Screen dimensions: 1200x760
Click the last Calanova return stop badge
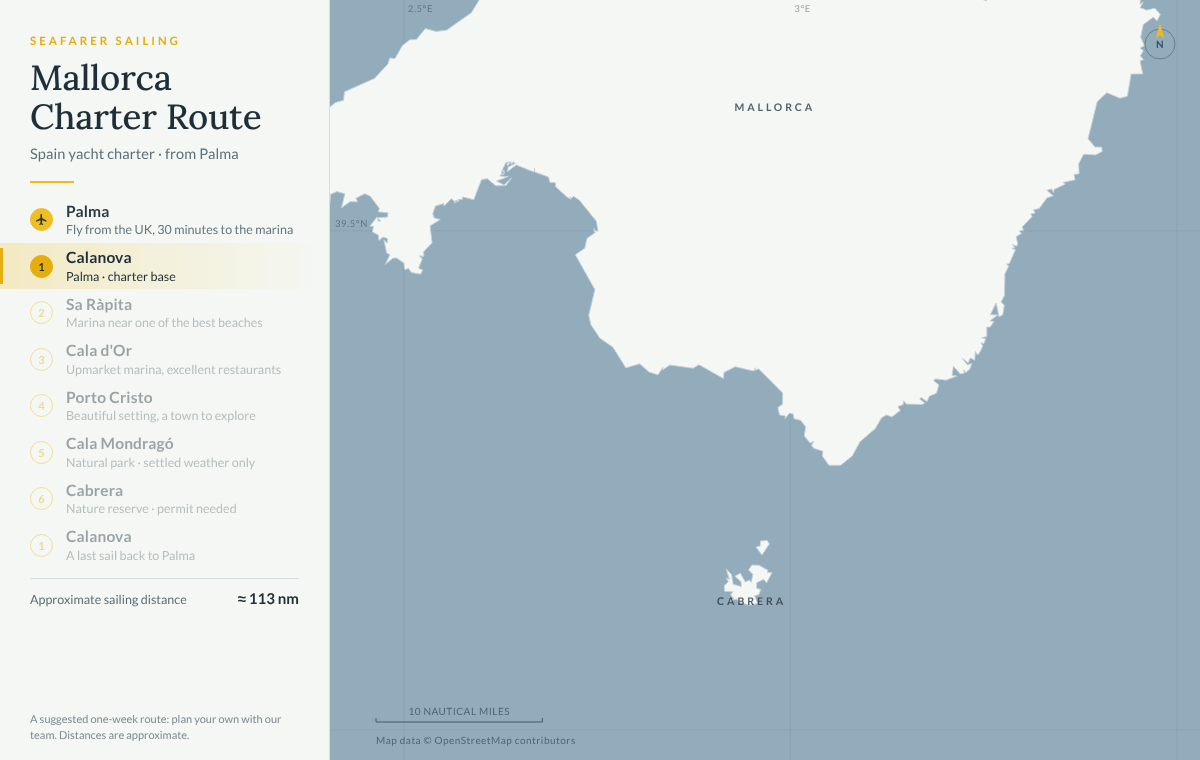[x=41, y=545]
